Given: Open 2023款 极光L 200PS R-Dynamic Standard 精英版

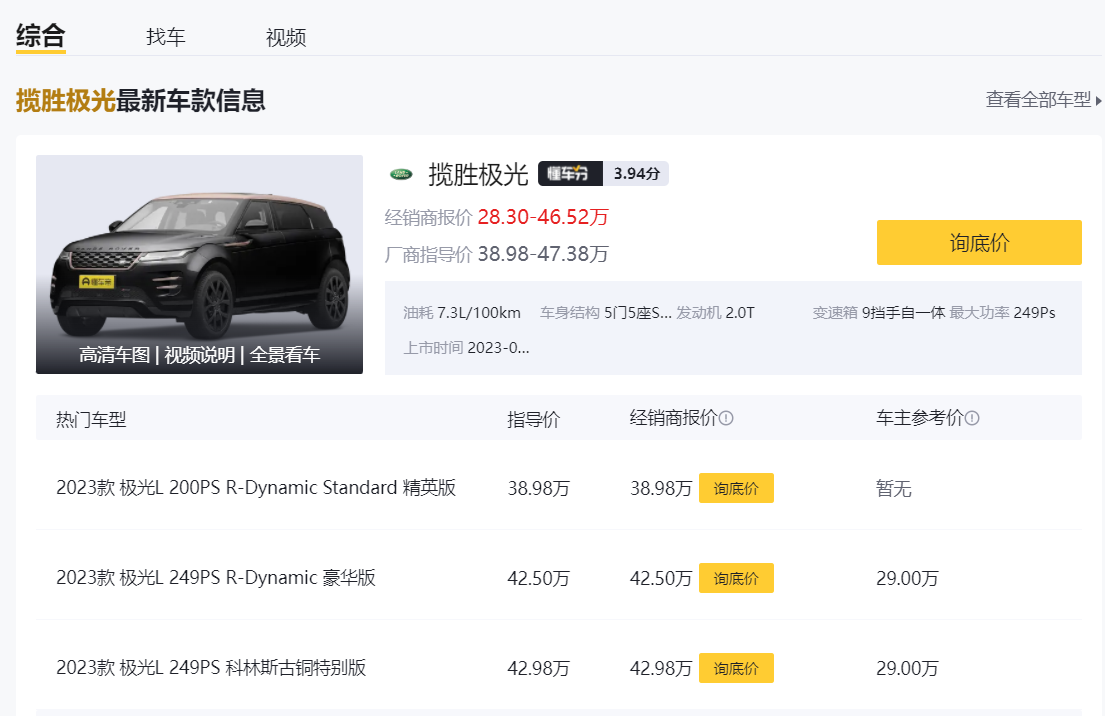Looking at the screenshot, I should coord(256,488).
